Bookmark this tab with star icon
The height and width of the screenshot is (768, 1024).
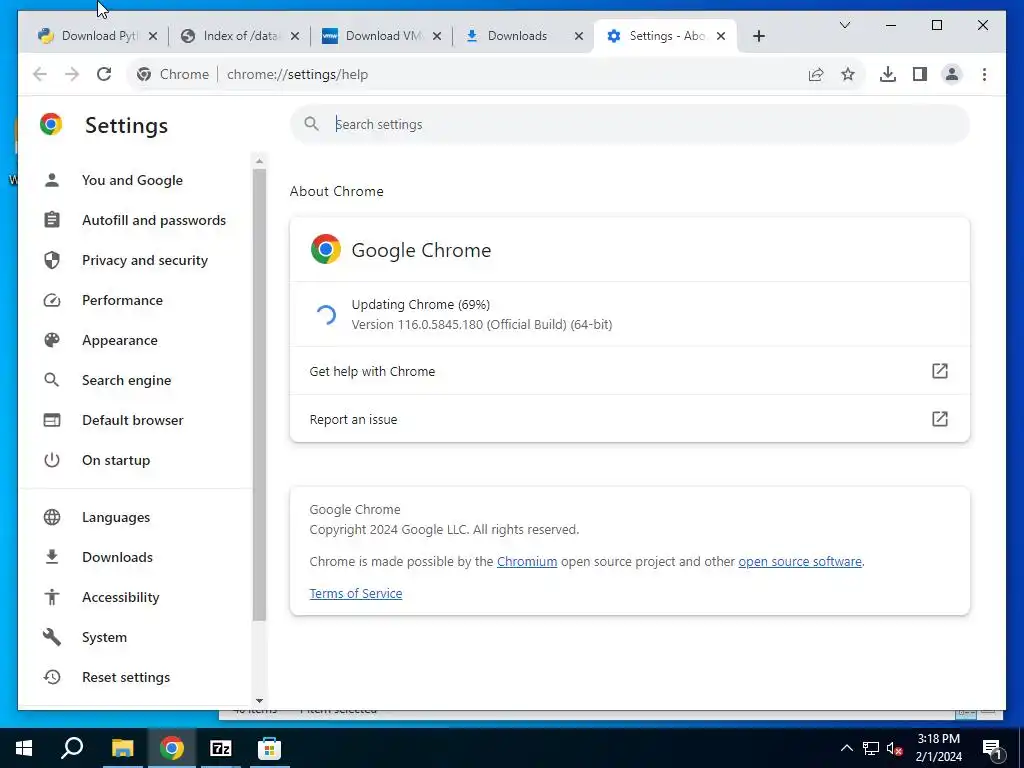point(848,74)
